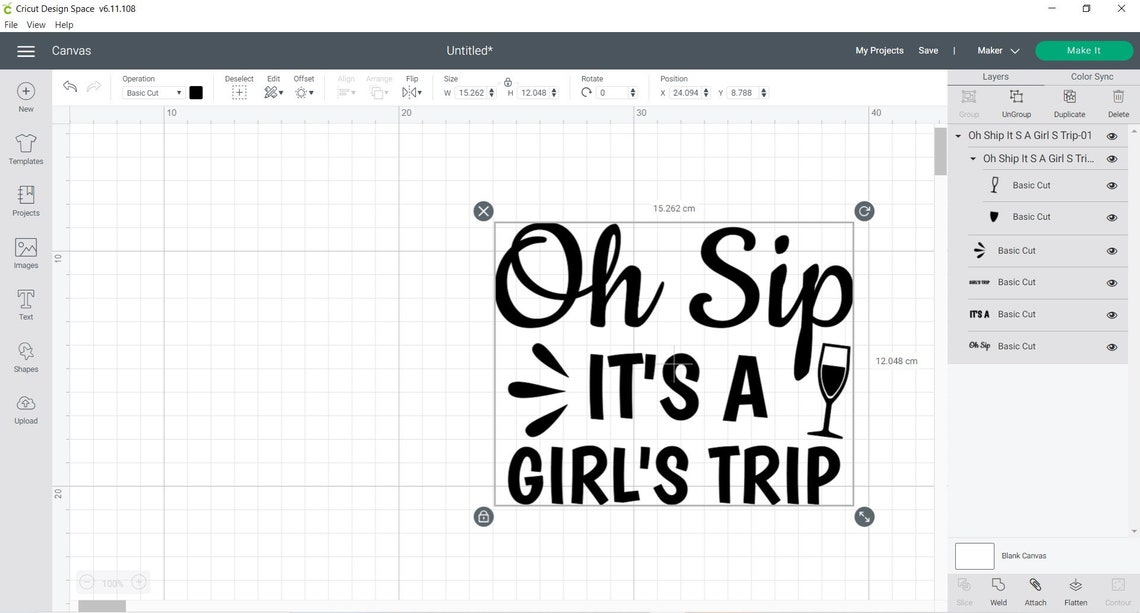Image resolution: width=1140 pixels, height=613 pixels.
Task: Click the Upload icon
Action: pos(24,407)
